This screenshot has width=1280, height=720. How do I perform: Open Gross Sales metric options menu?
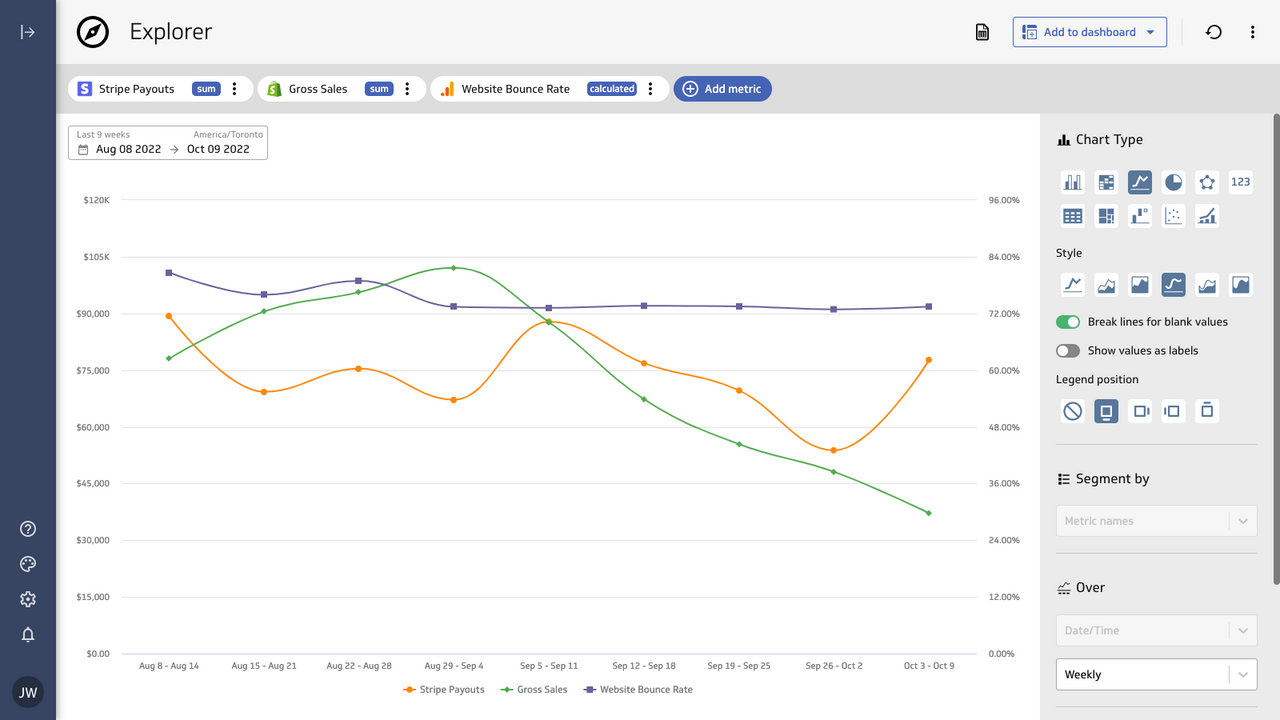408,89
